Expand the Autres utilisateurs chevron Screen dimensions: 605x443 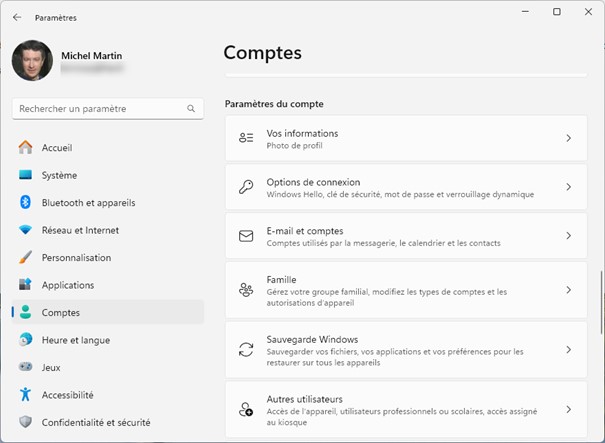[x=568, y=409]
